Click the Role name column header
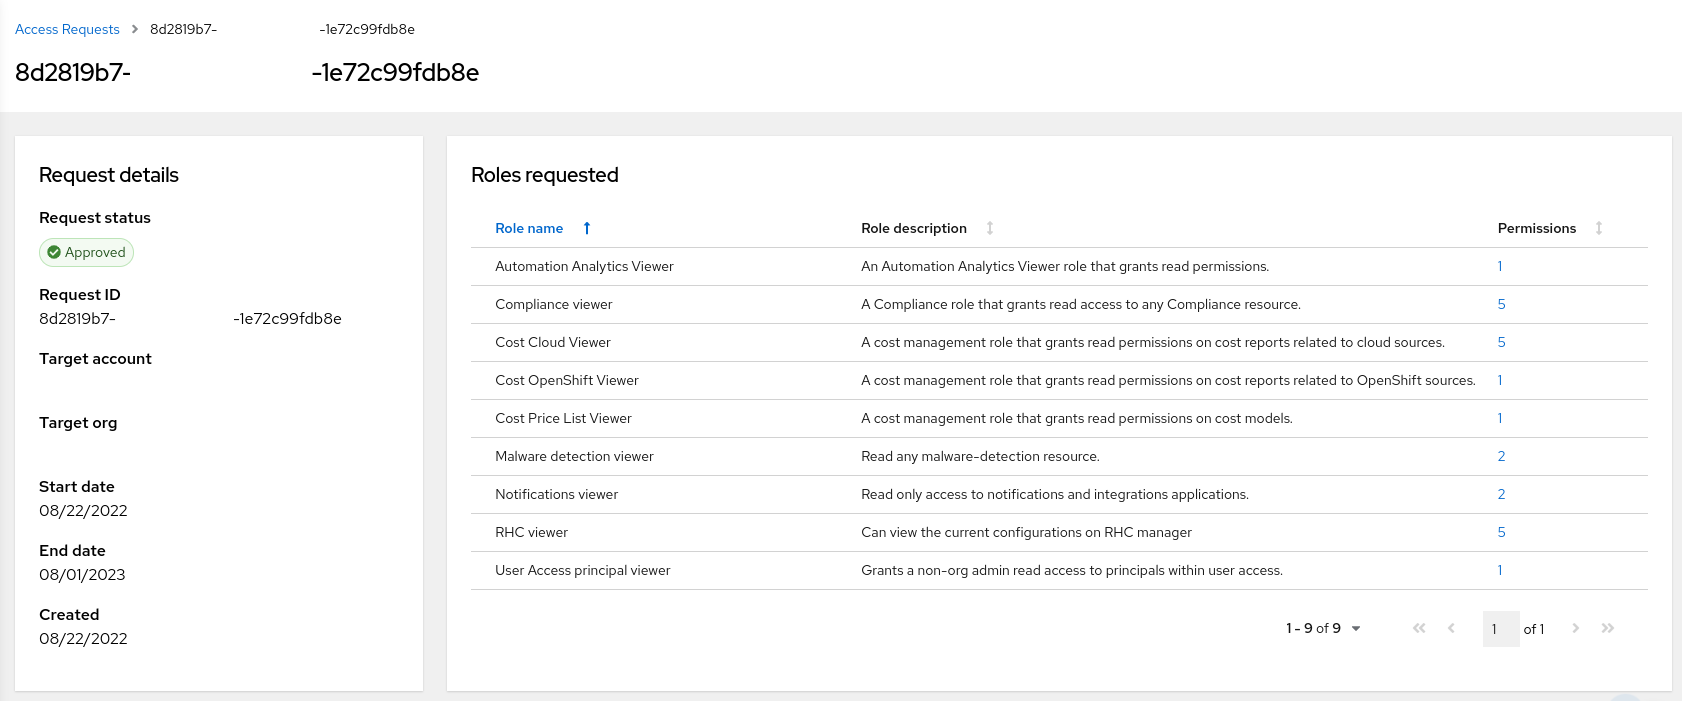1682x701 pixels. tap(529, 228)
